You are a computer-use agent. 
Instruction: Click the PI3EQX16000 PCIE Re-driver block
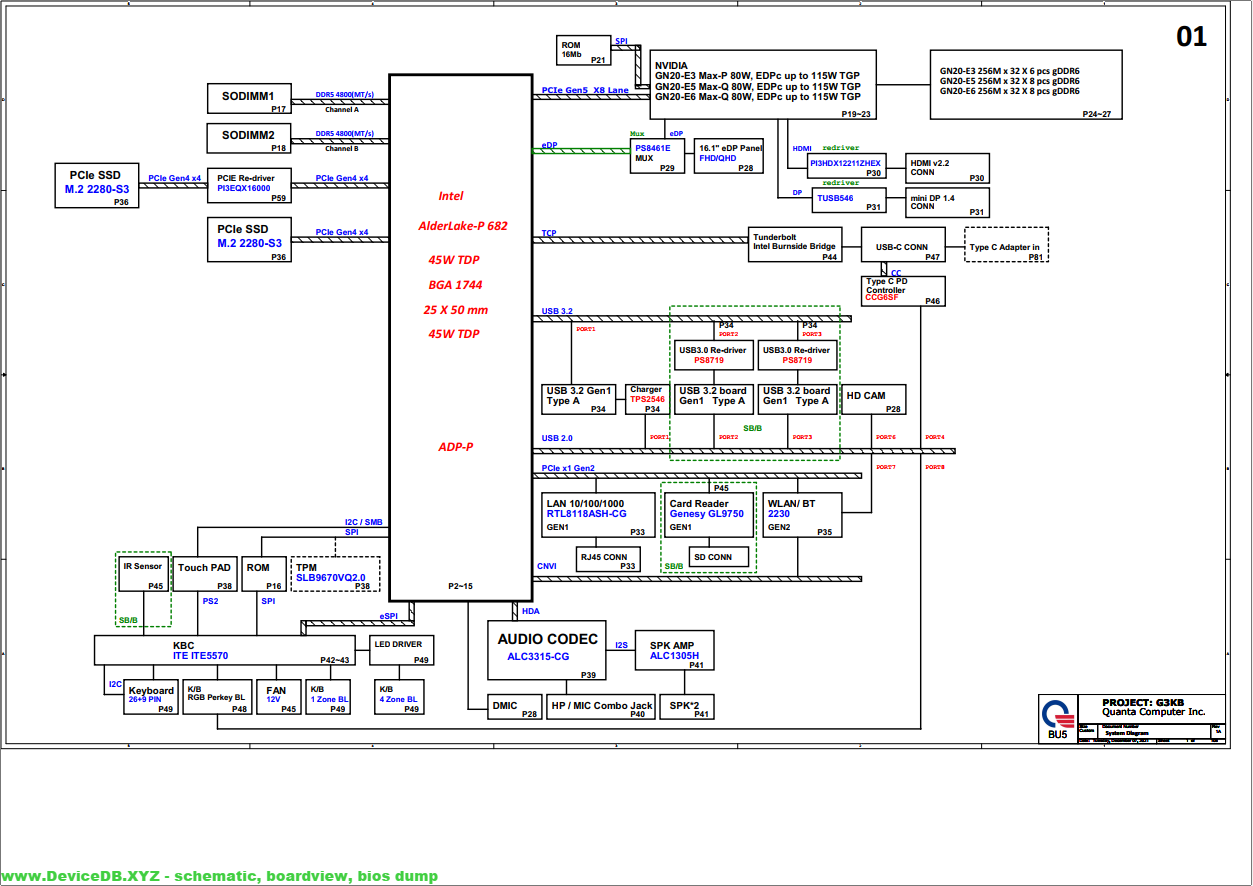249,186
